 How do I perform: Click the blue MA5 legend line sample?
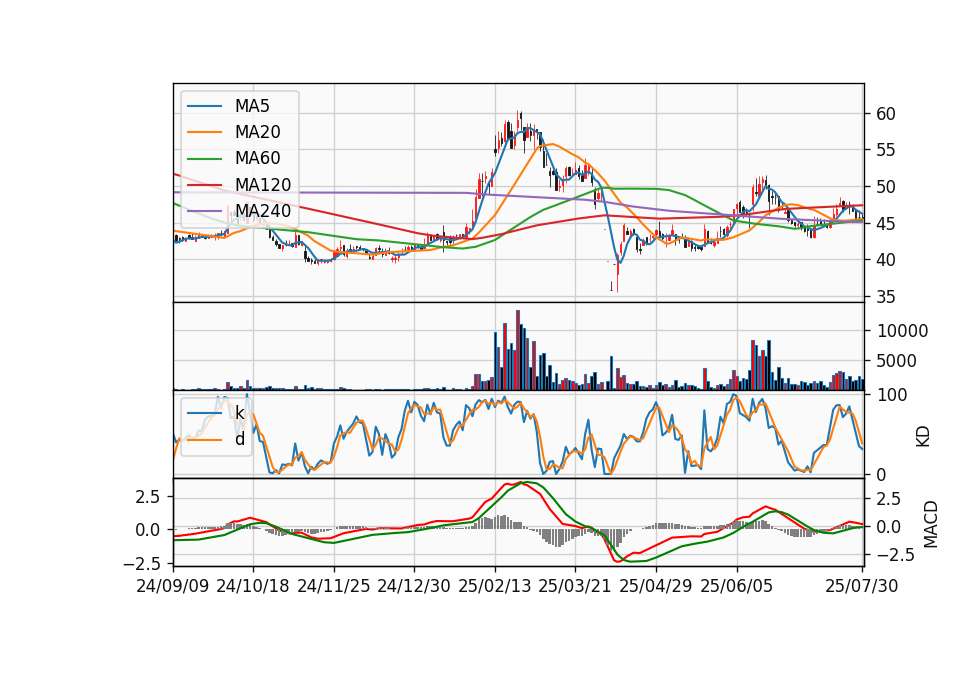(204, 107)
